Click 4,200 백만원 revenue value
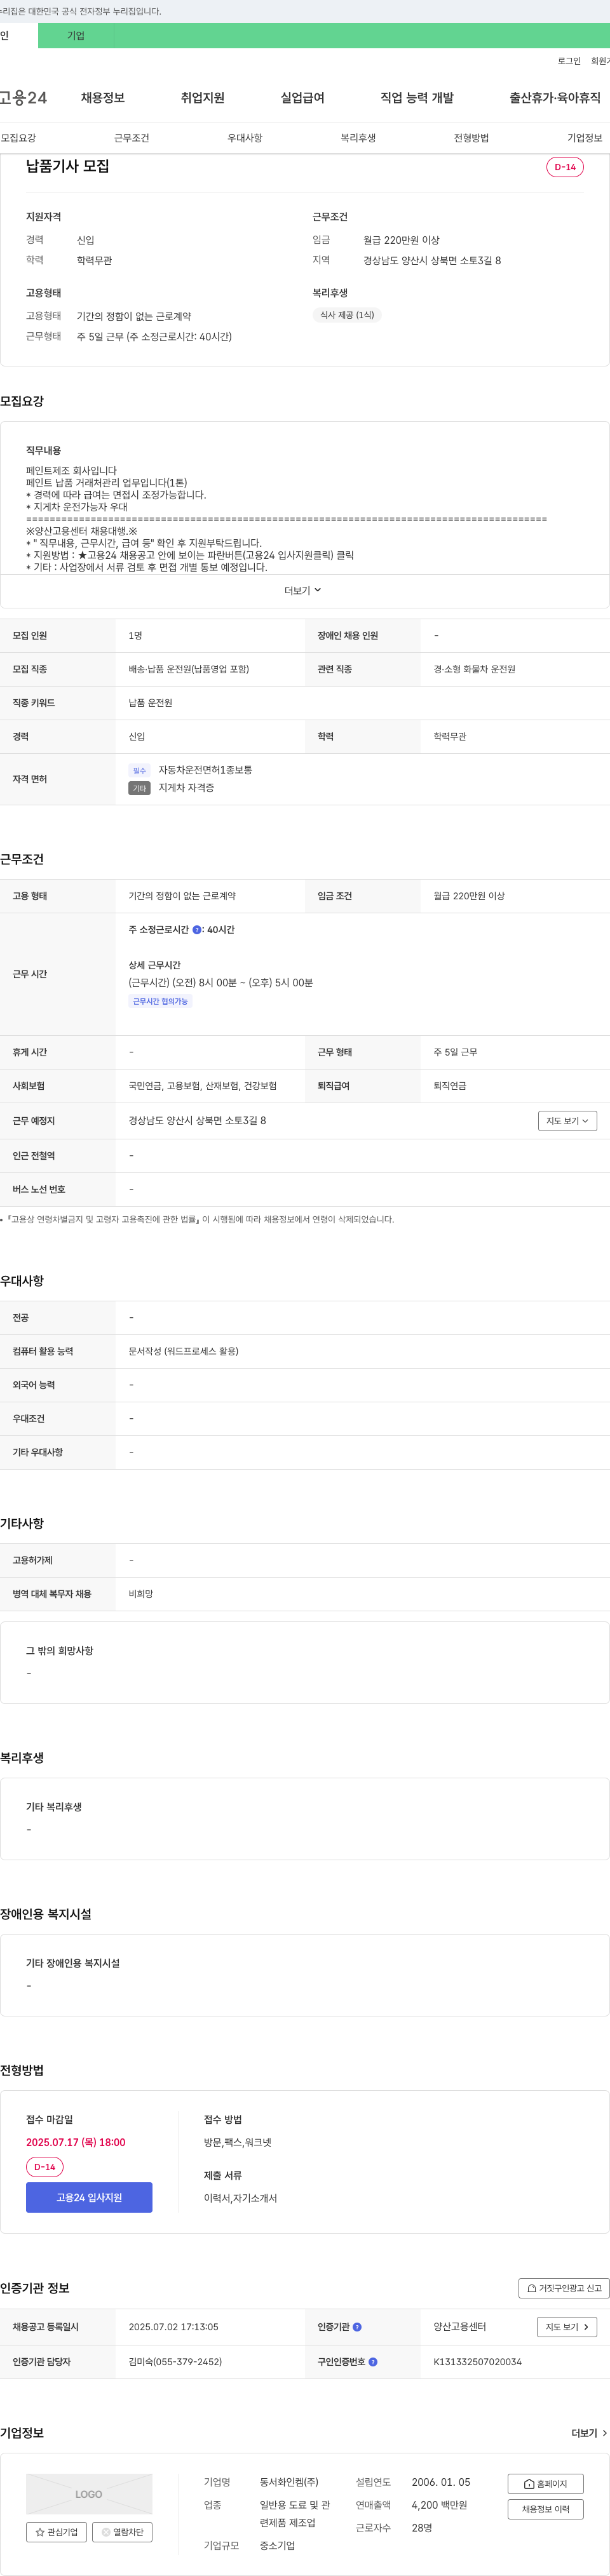 [439, 2505]
